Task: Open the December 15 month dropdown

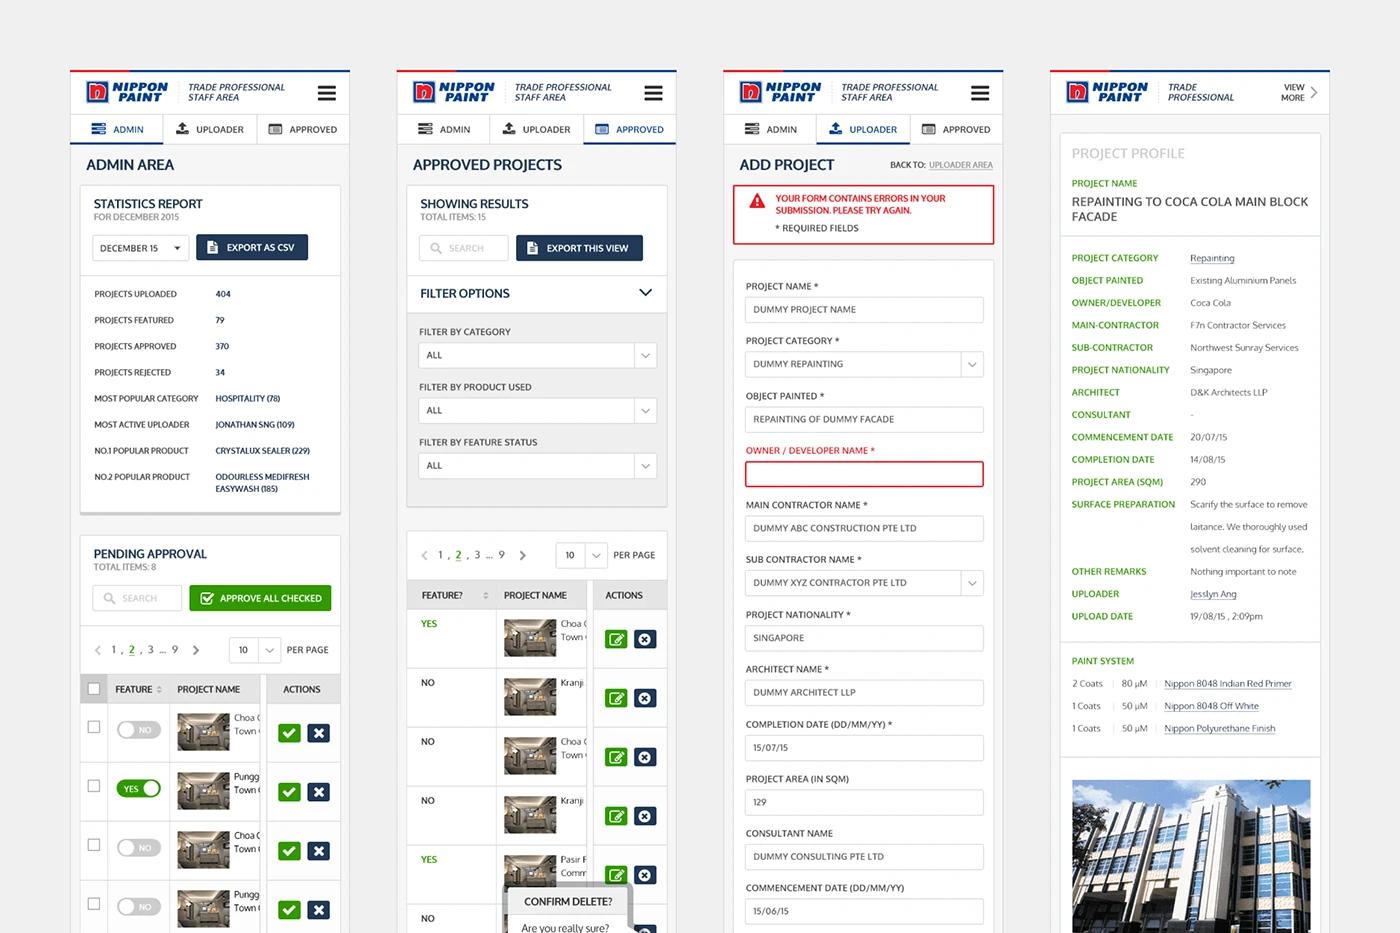Action: [140, 248]
